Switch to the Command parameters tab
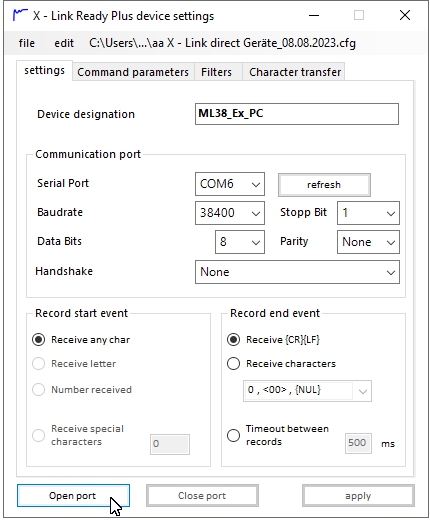430x520 pixels. 133,72
